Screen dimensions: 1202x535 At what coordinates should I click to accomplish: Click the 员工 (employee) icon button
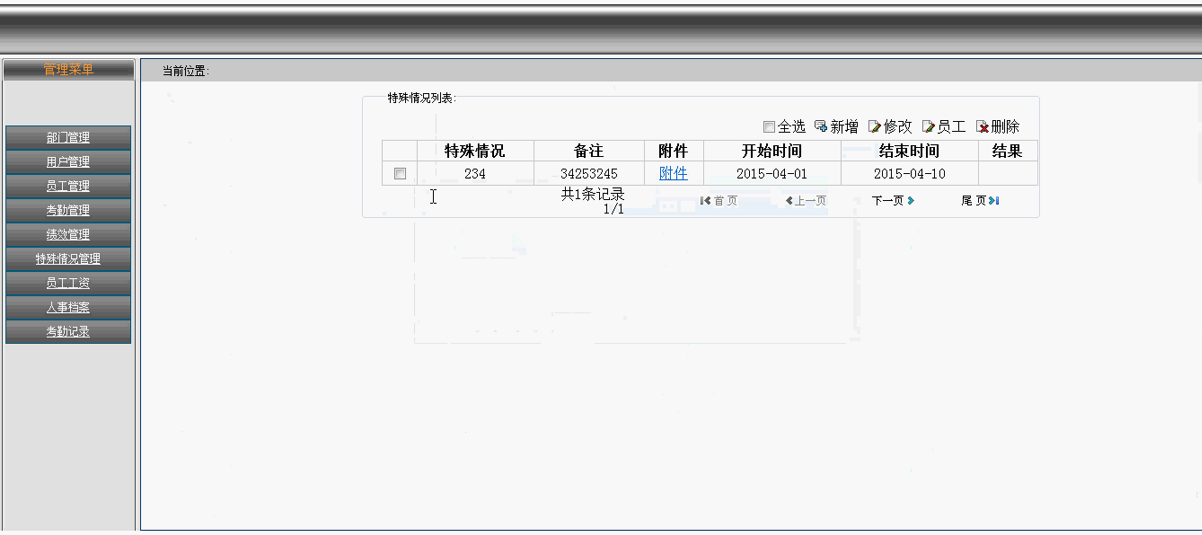[944, 127]
